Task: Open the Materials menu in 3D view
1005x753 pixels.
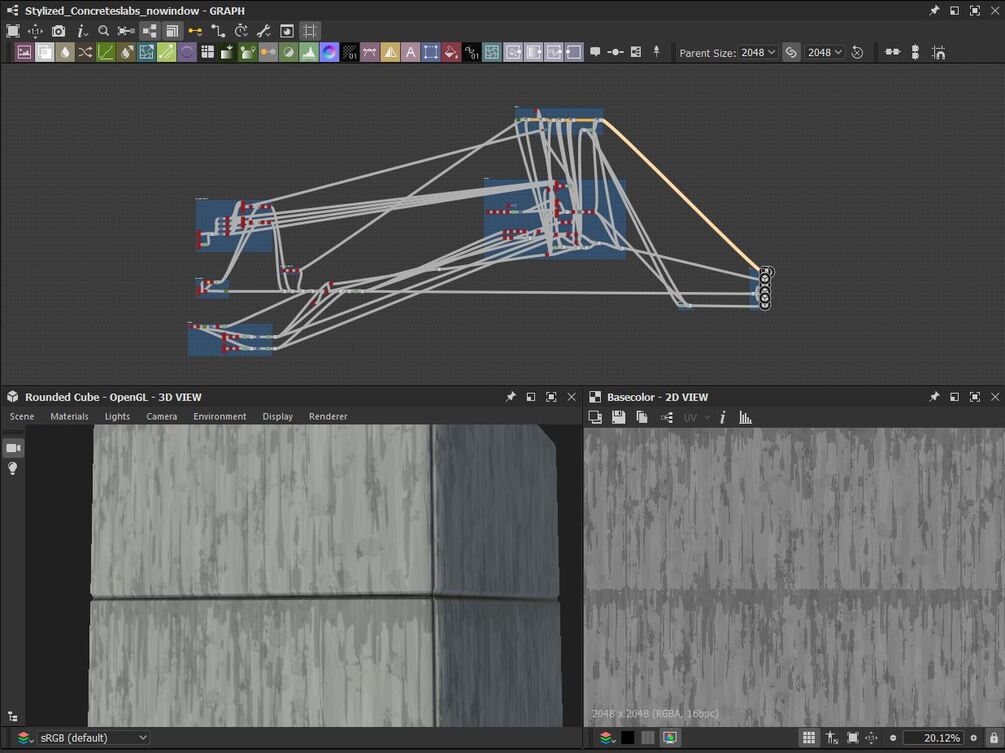Action: point(69,416)
